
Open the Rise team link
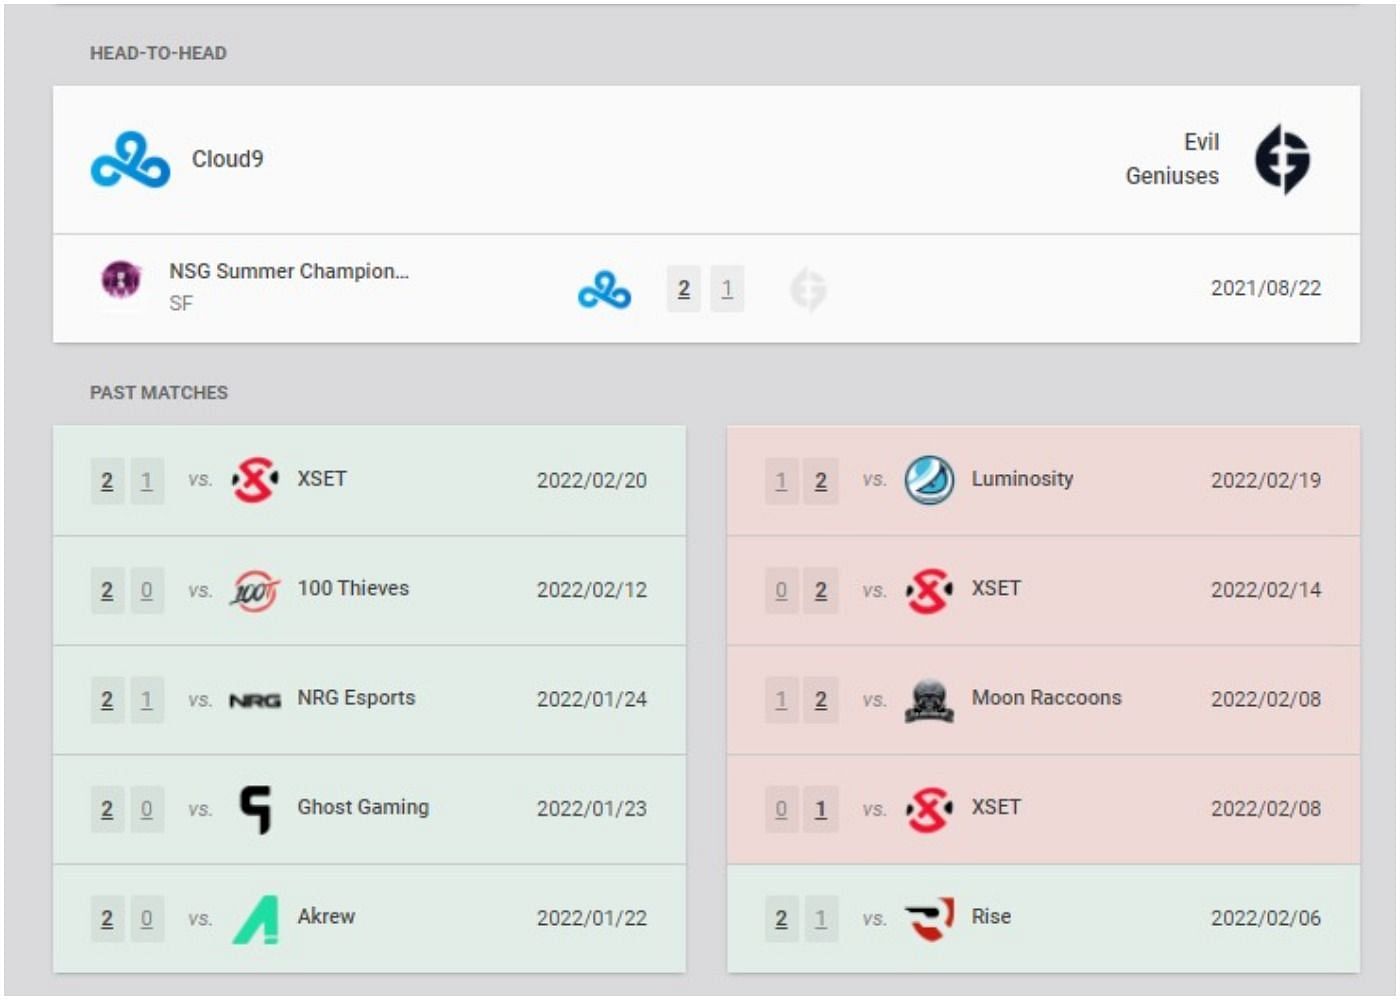(x=991, y=916)
